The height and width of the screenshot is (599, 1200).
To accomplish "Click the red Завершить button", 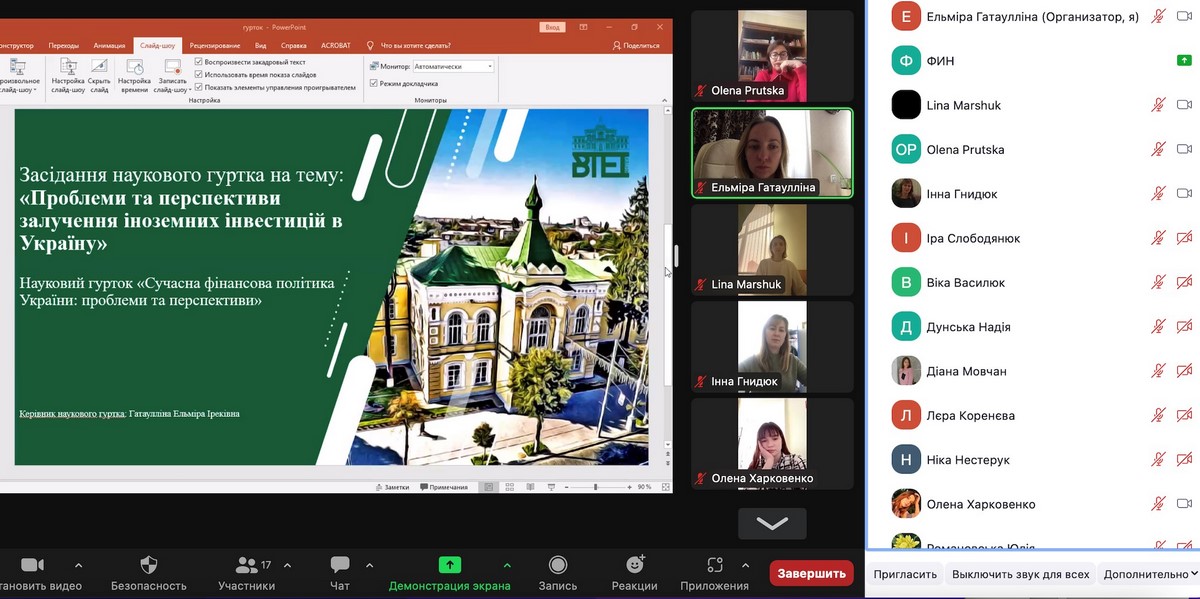I will pos(811,574).
